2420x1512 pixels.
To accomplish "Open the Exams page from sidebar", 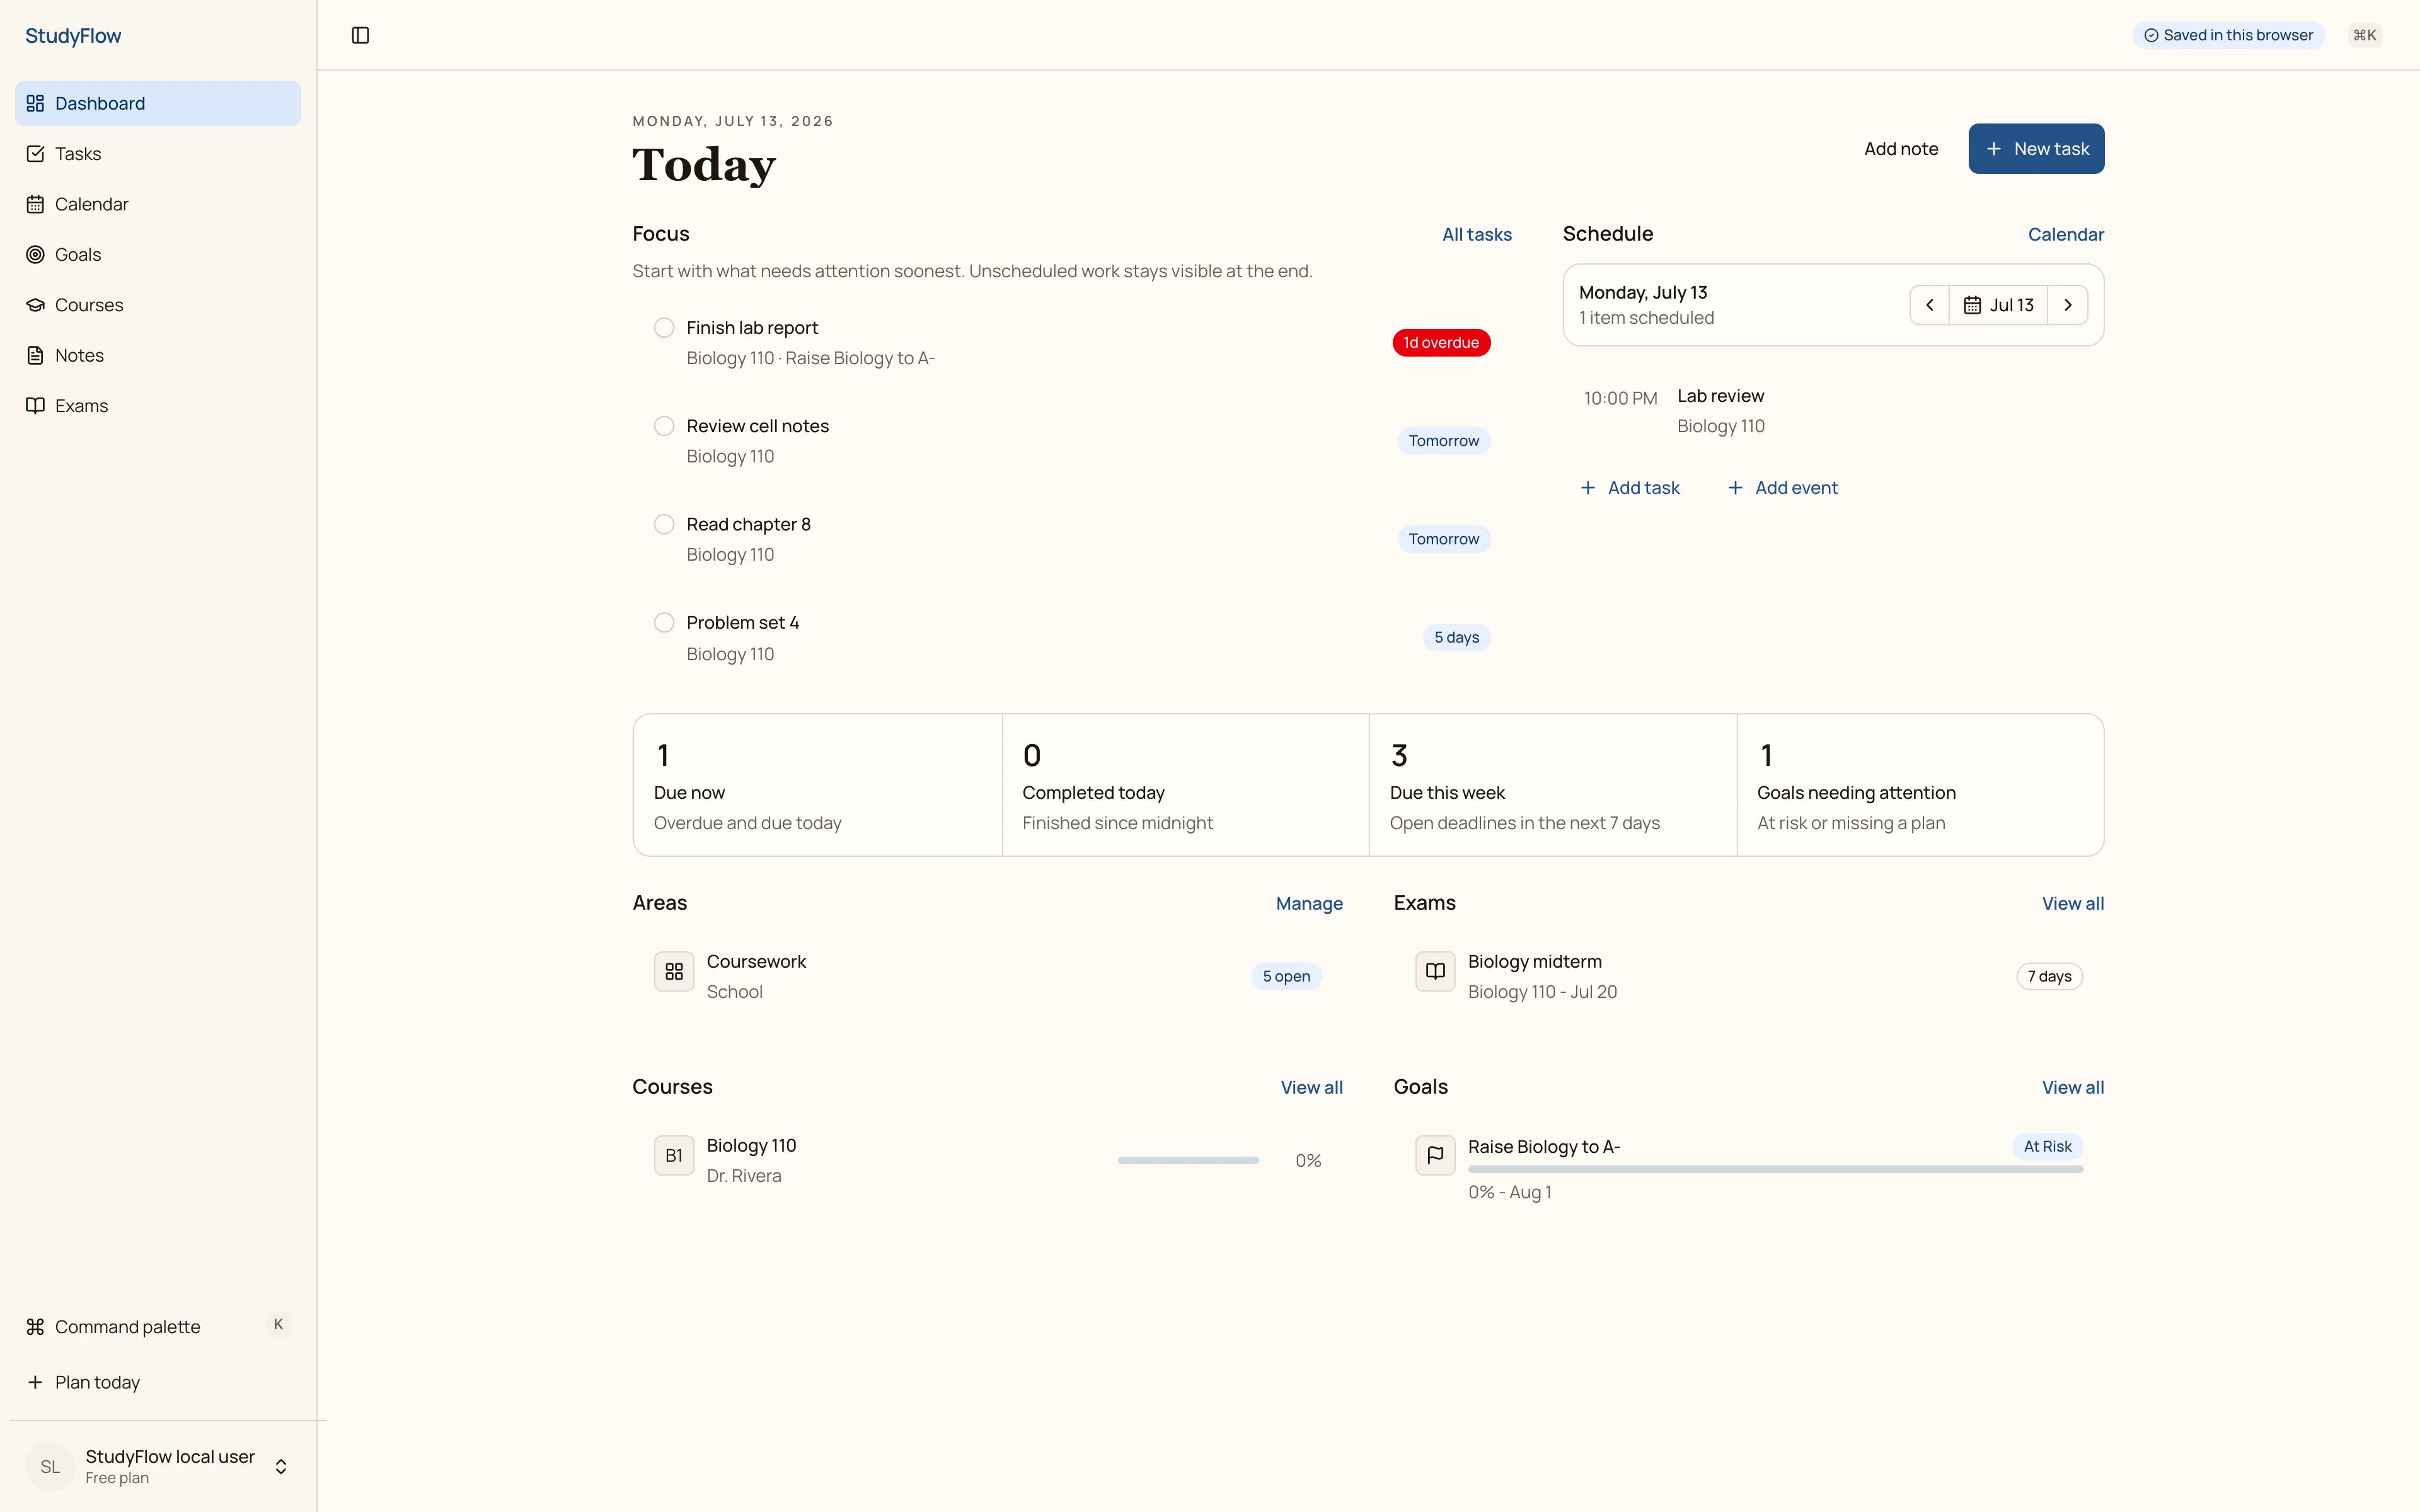I will (x=158, y=405).
